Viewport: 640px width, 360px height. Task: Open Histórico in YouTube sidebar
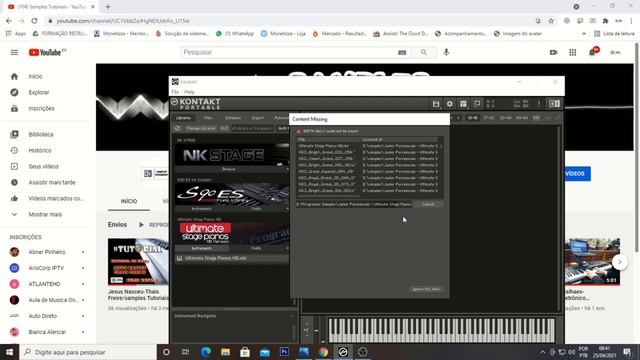(40, 151)
